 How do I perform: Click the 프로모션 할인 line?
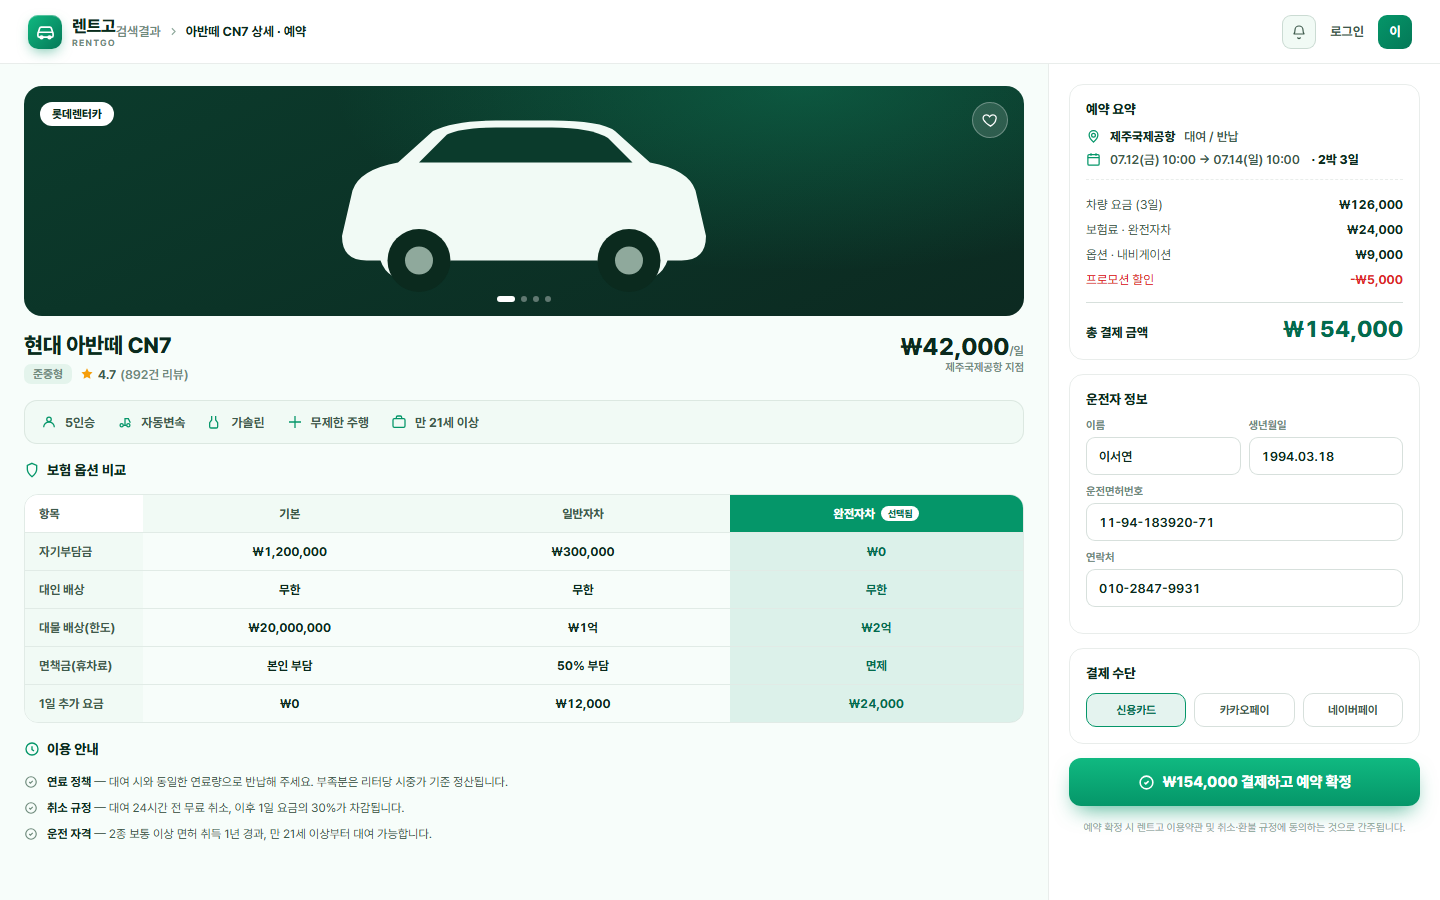coord(1244,280)
